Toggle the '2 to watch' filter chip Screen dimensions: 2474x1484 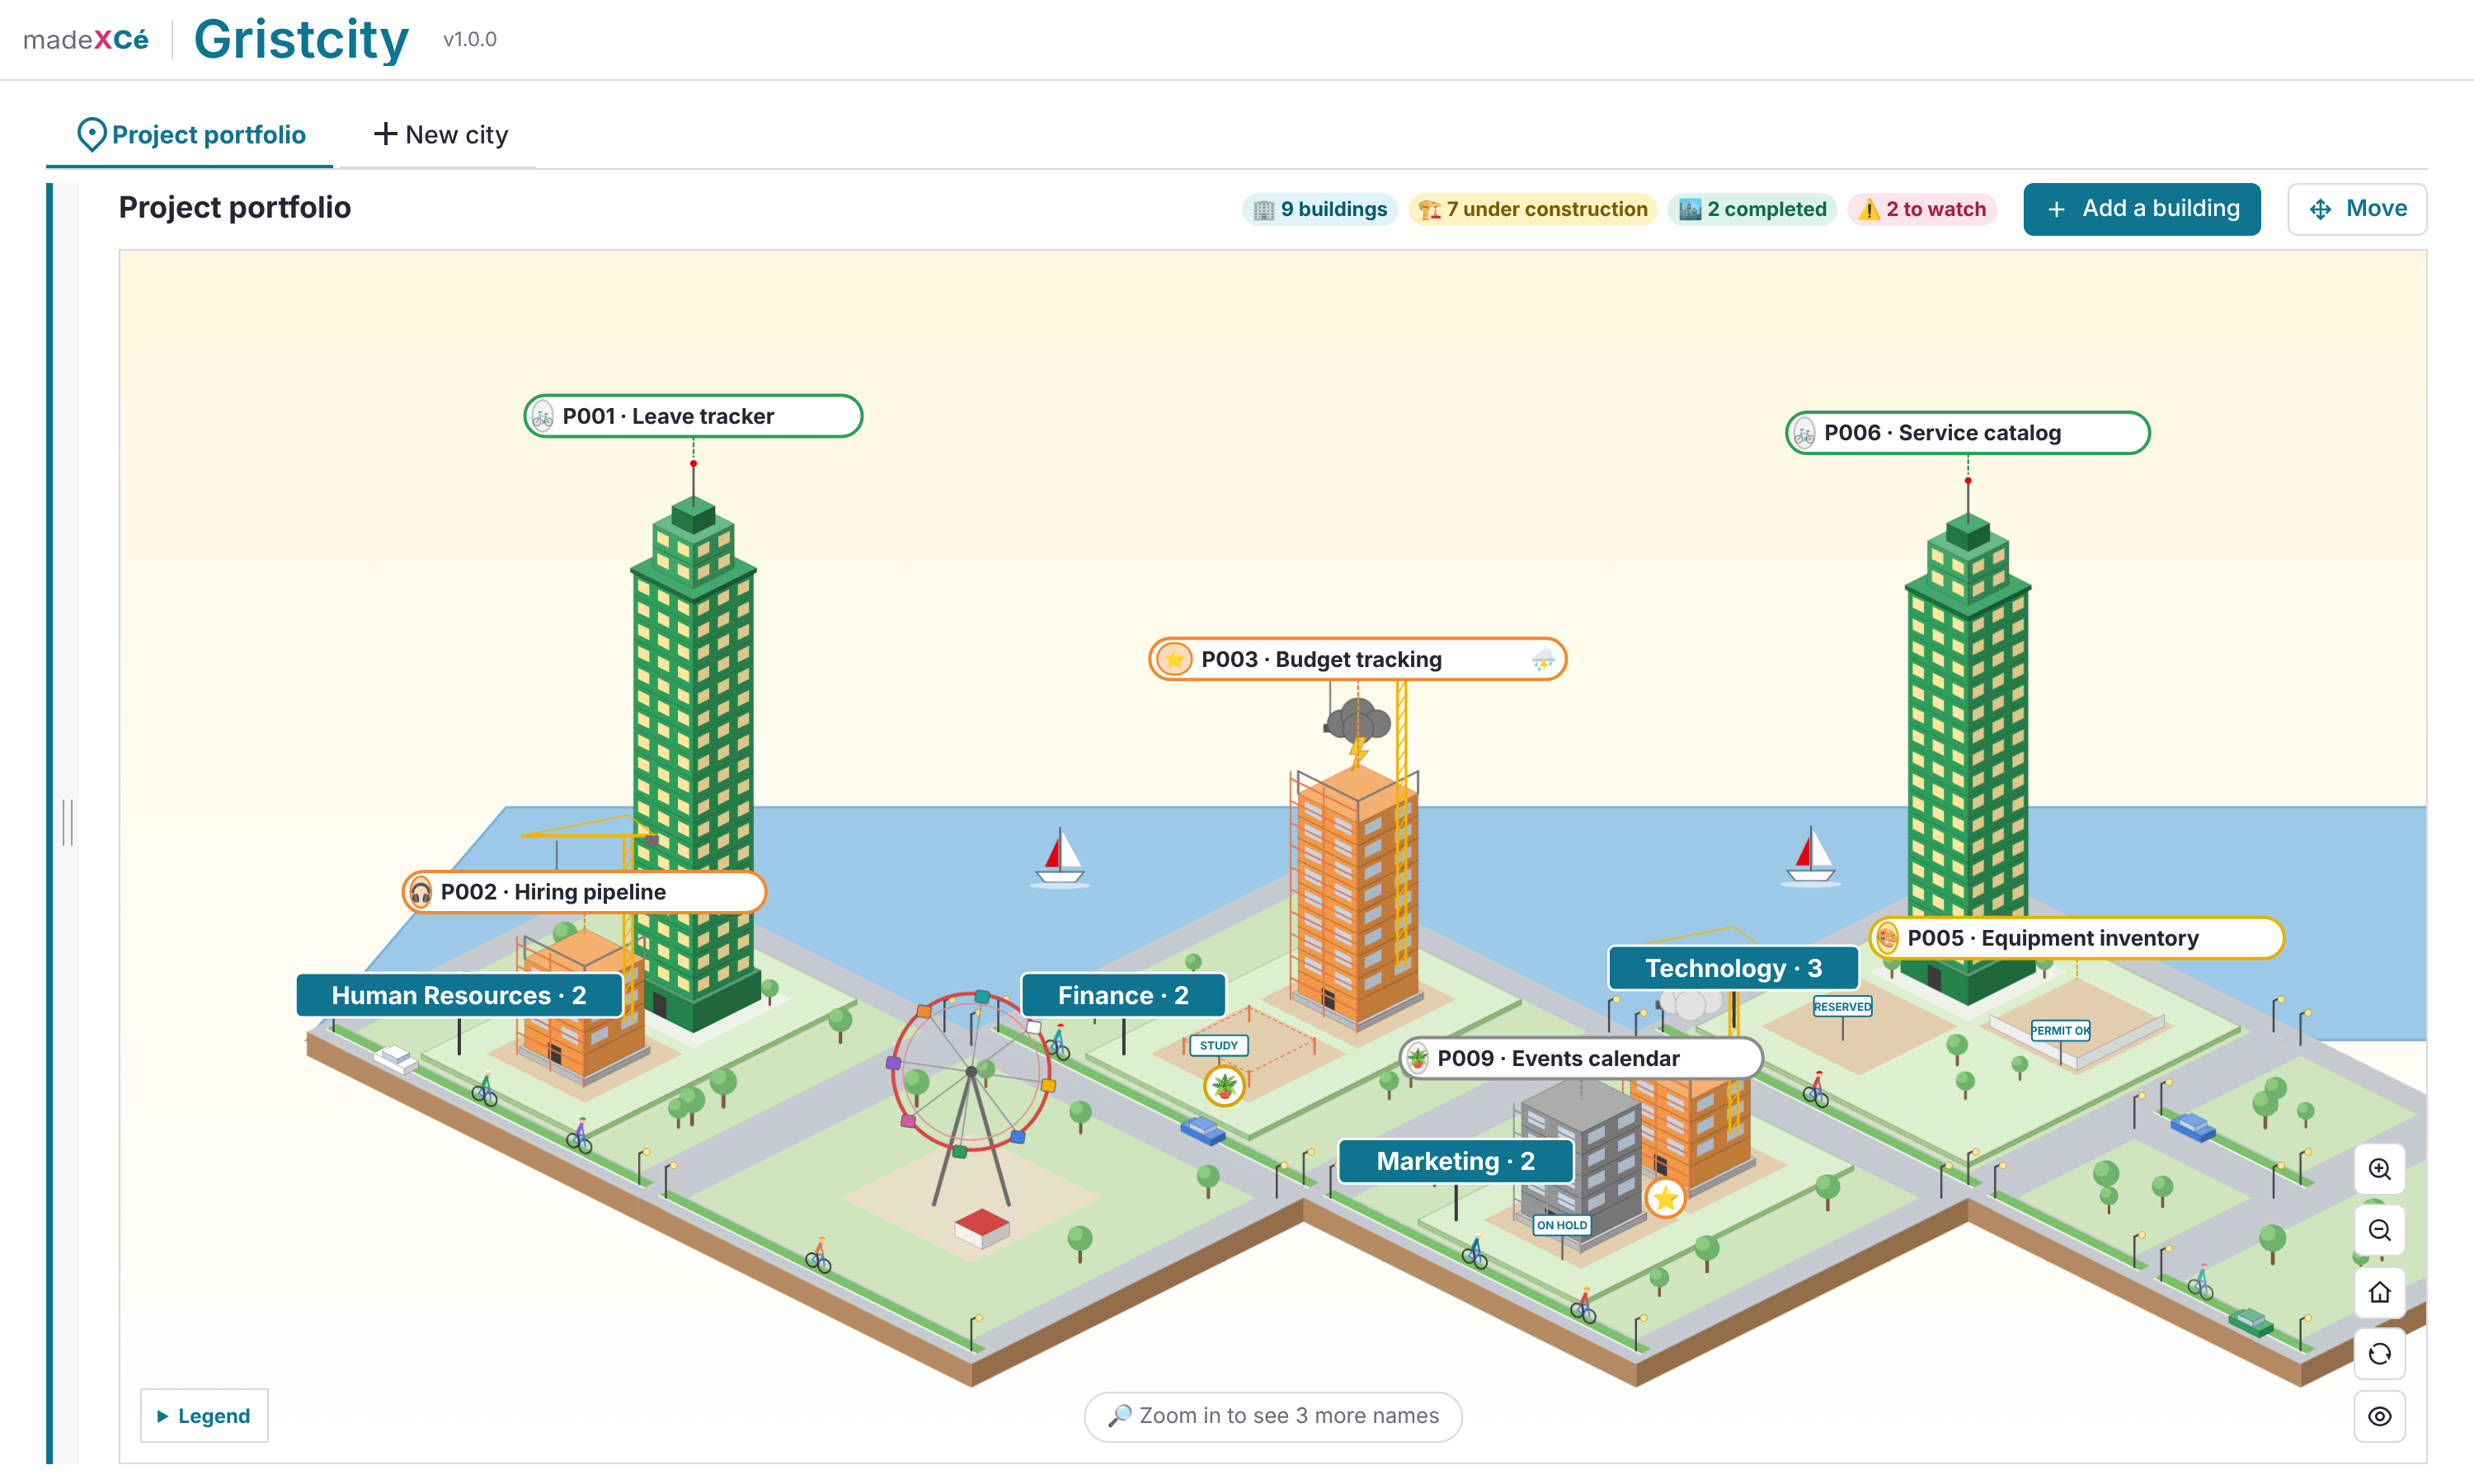[1921, 209]
